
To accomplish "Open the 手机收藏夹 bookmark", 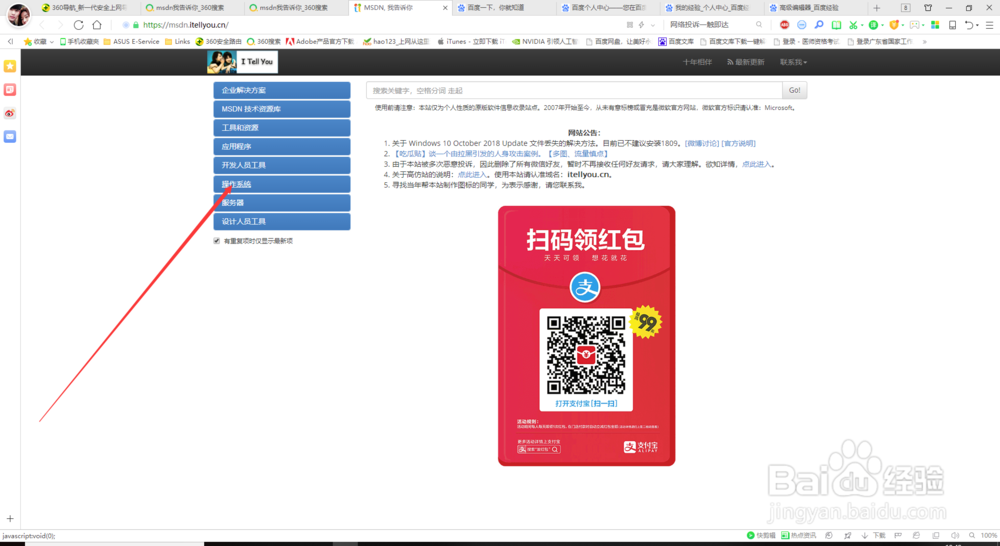I will pyautogui.click(x=79, y=41).
